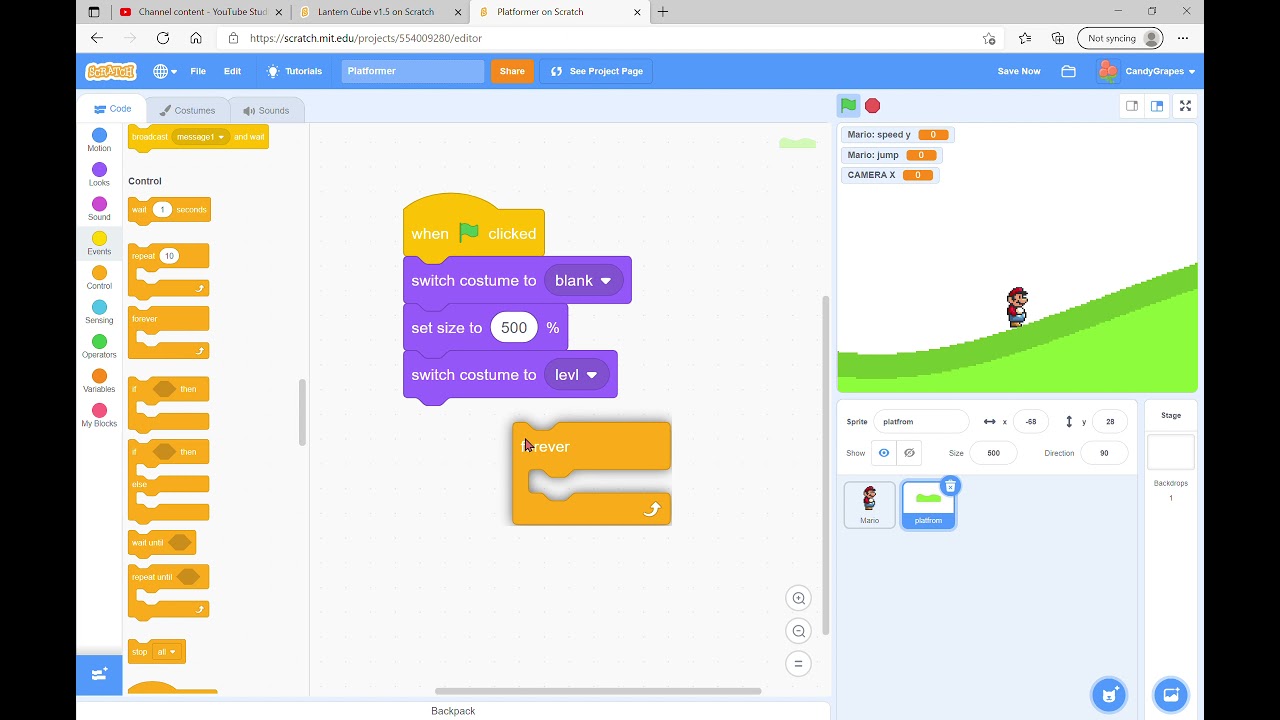
Task: Click the orange Share button
Action: pyautogui.click(x=512, y=71)
